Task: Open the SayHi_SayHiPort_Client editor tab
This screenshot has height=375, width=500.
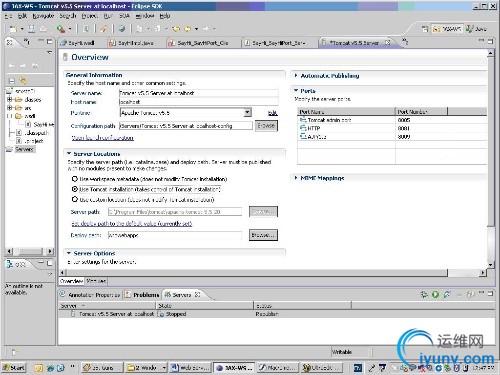Action: [x=198, y=43]
